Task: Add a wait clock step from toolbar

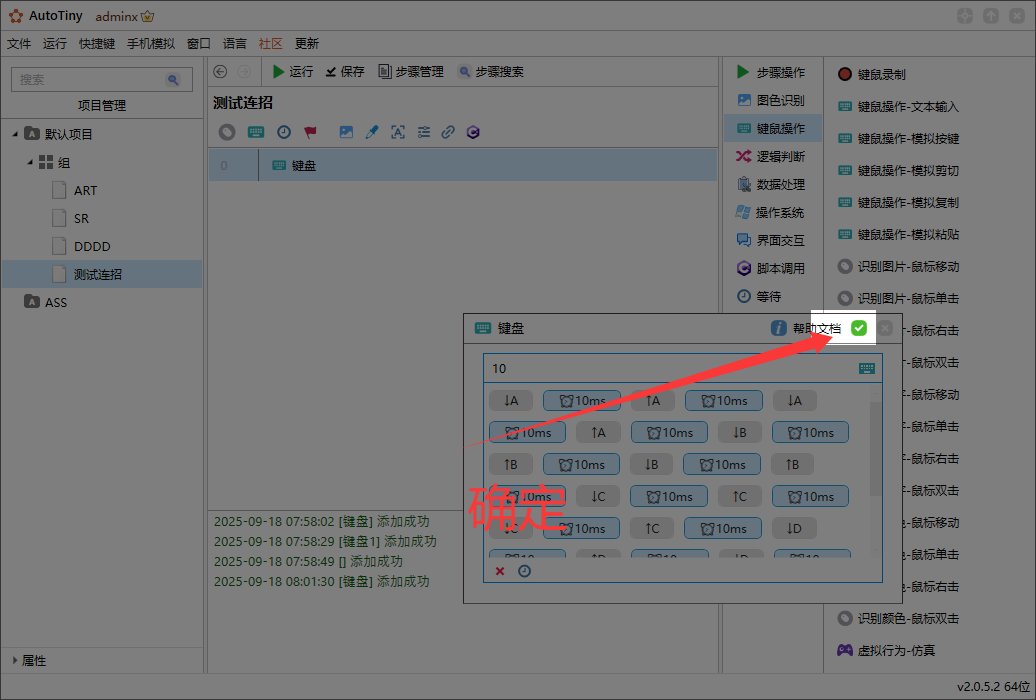Action: pos(283,132)
